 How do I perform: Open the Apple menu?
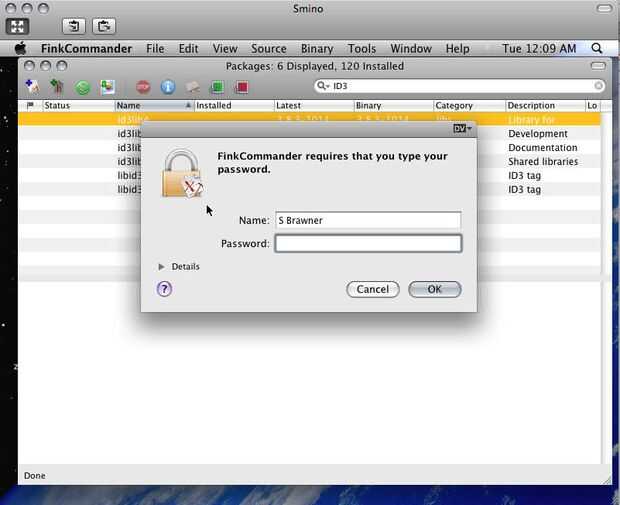(21, 49)
